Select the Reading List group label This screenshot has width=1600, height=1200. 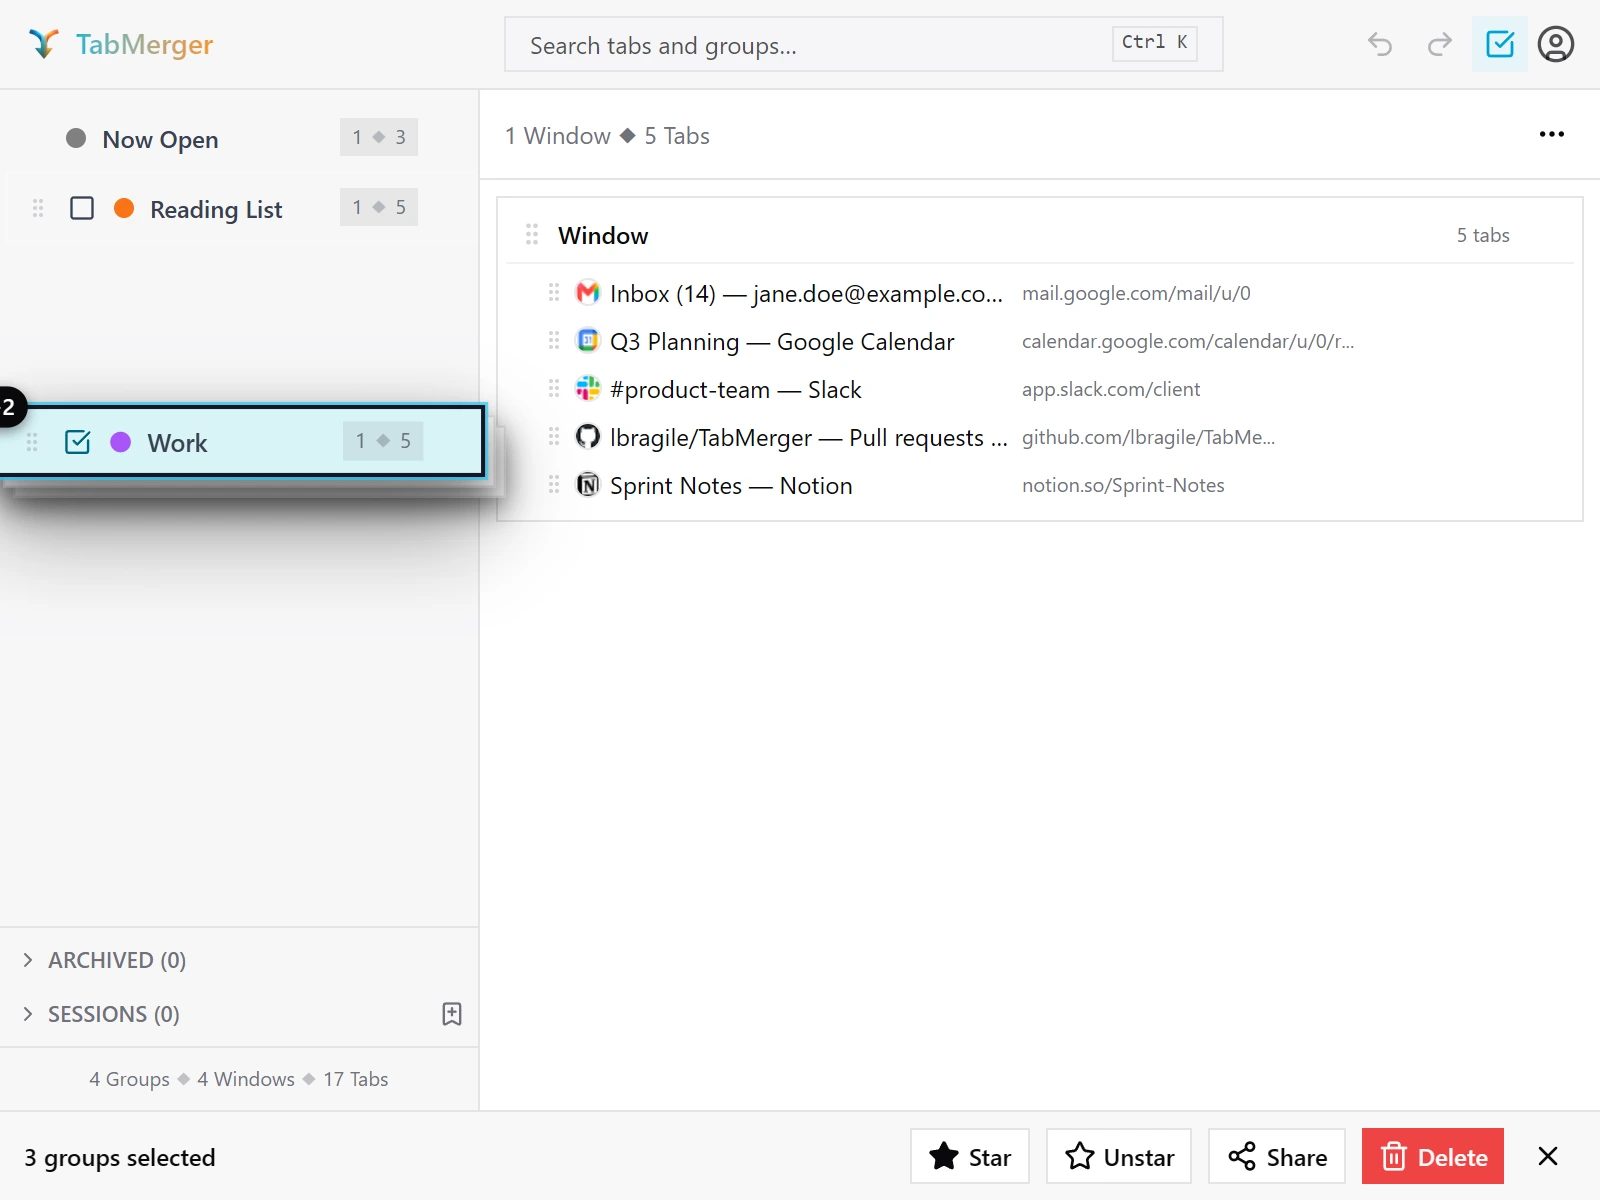click(x=216, y=209)
